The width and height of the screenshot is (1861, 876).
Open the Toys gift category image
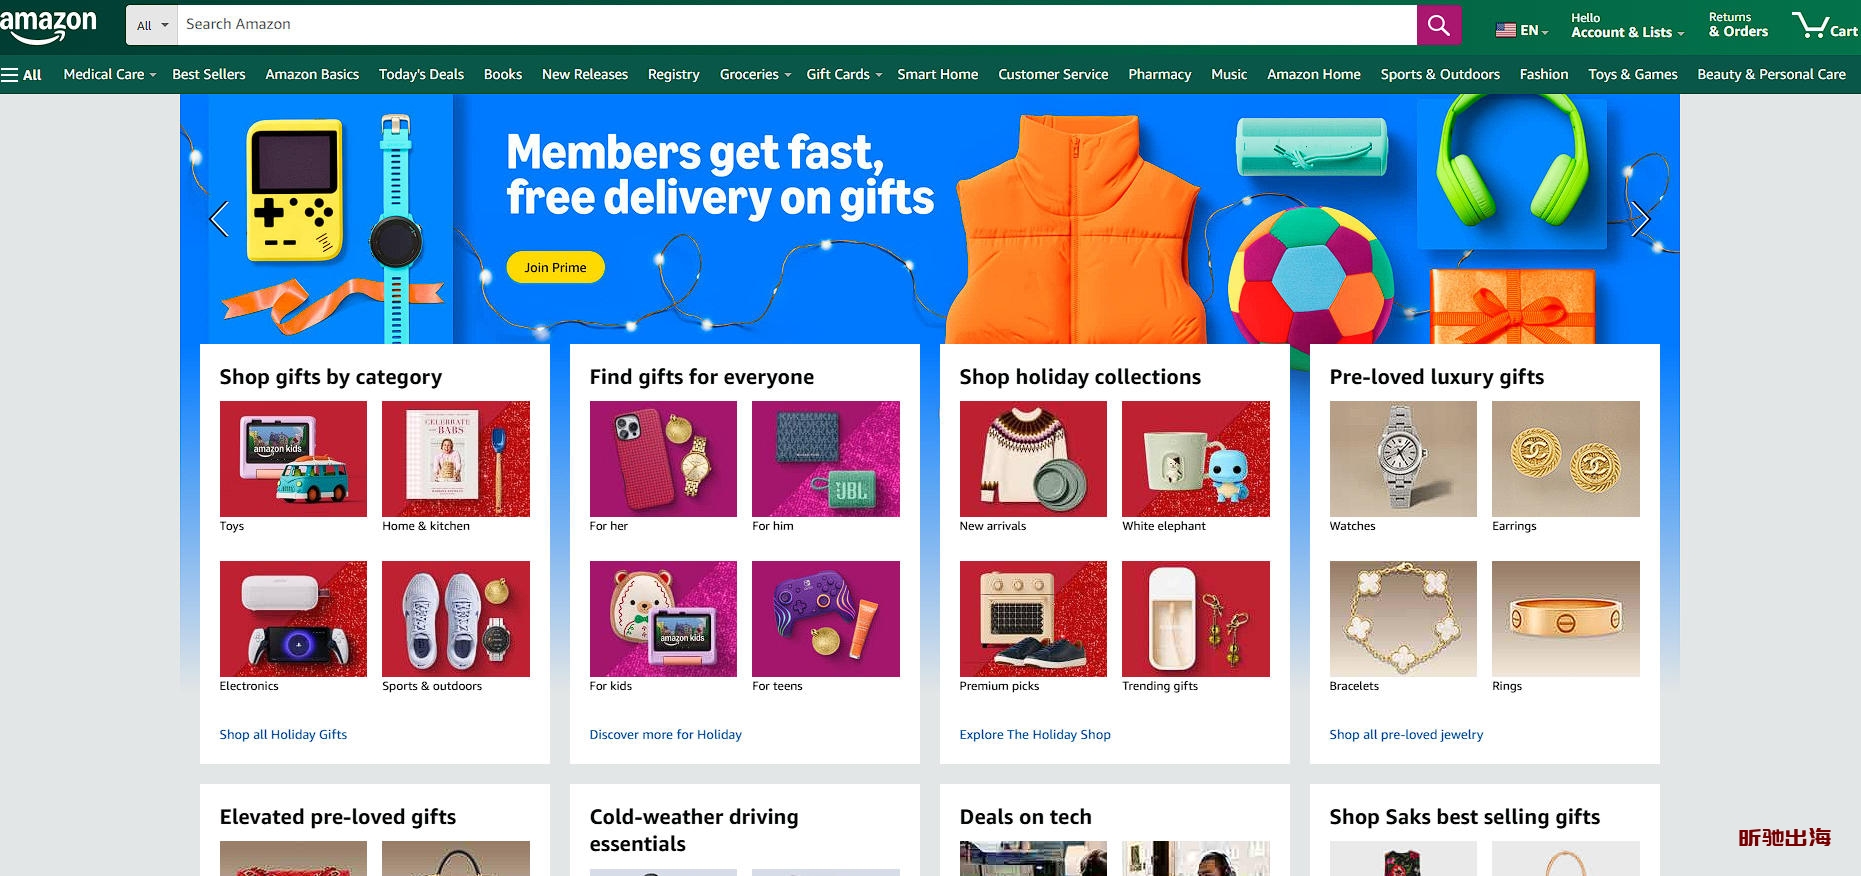pos(293,459)
